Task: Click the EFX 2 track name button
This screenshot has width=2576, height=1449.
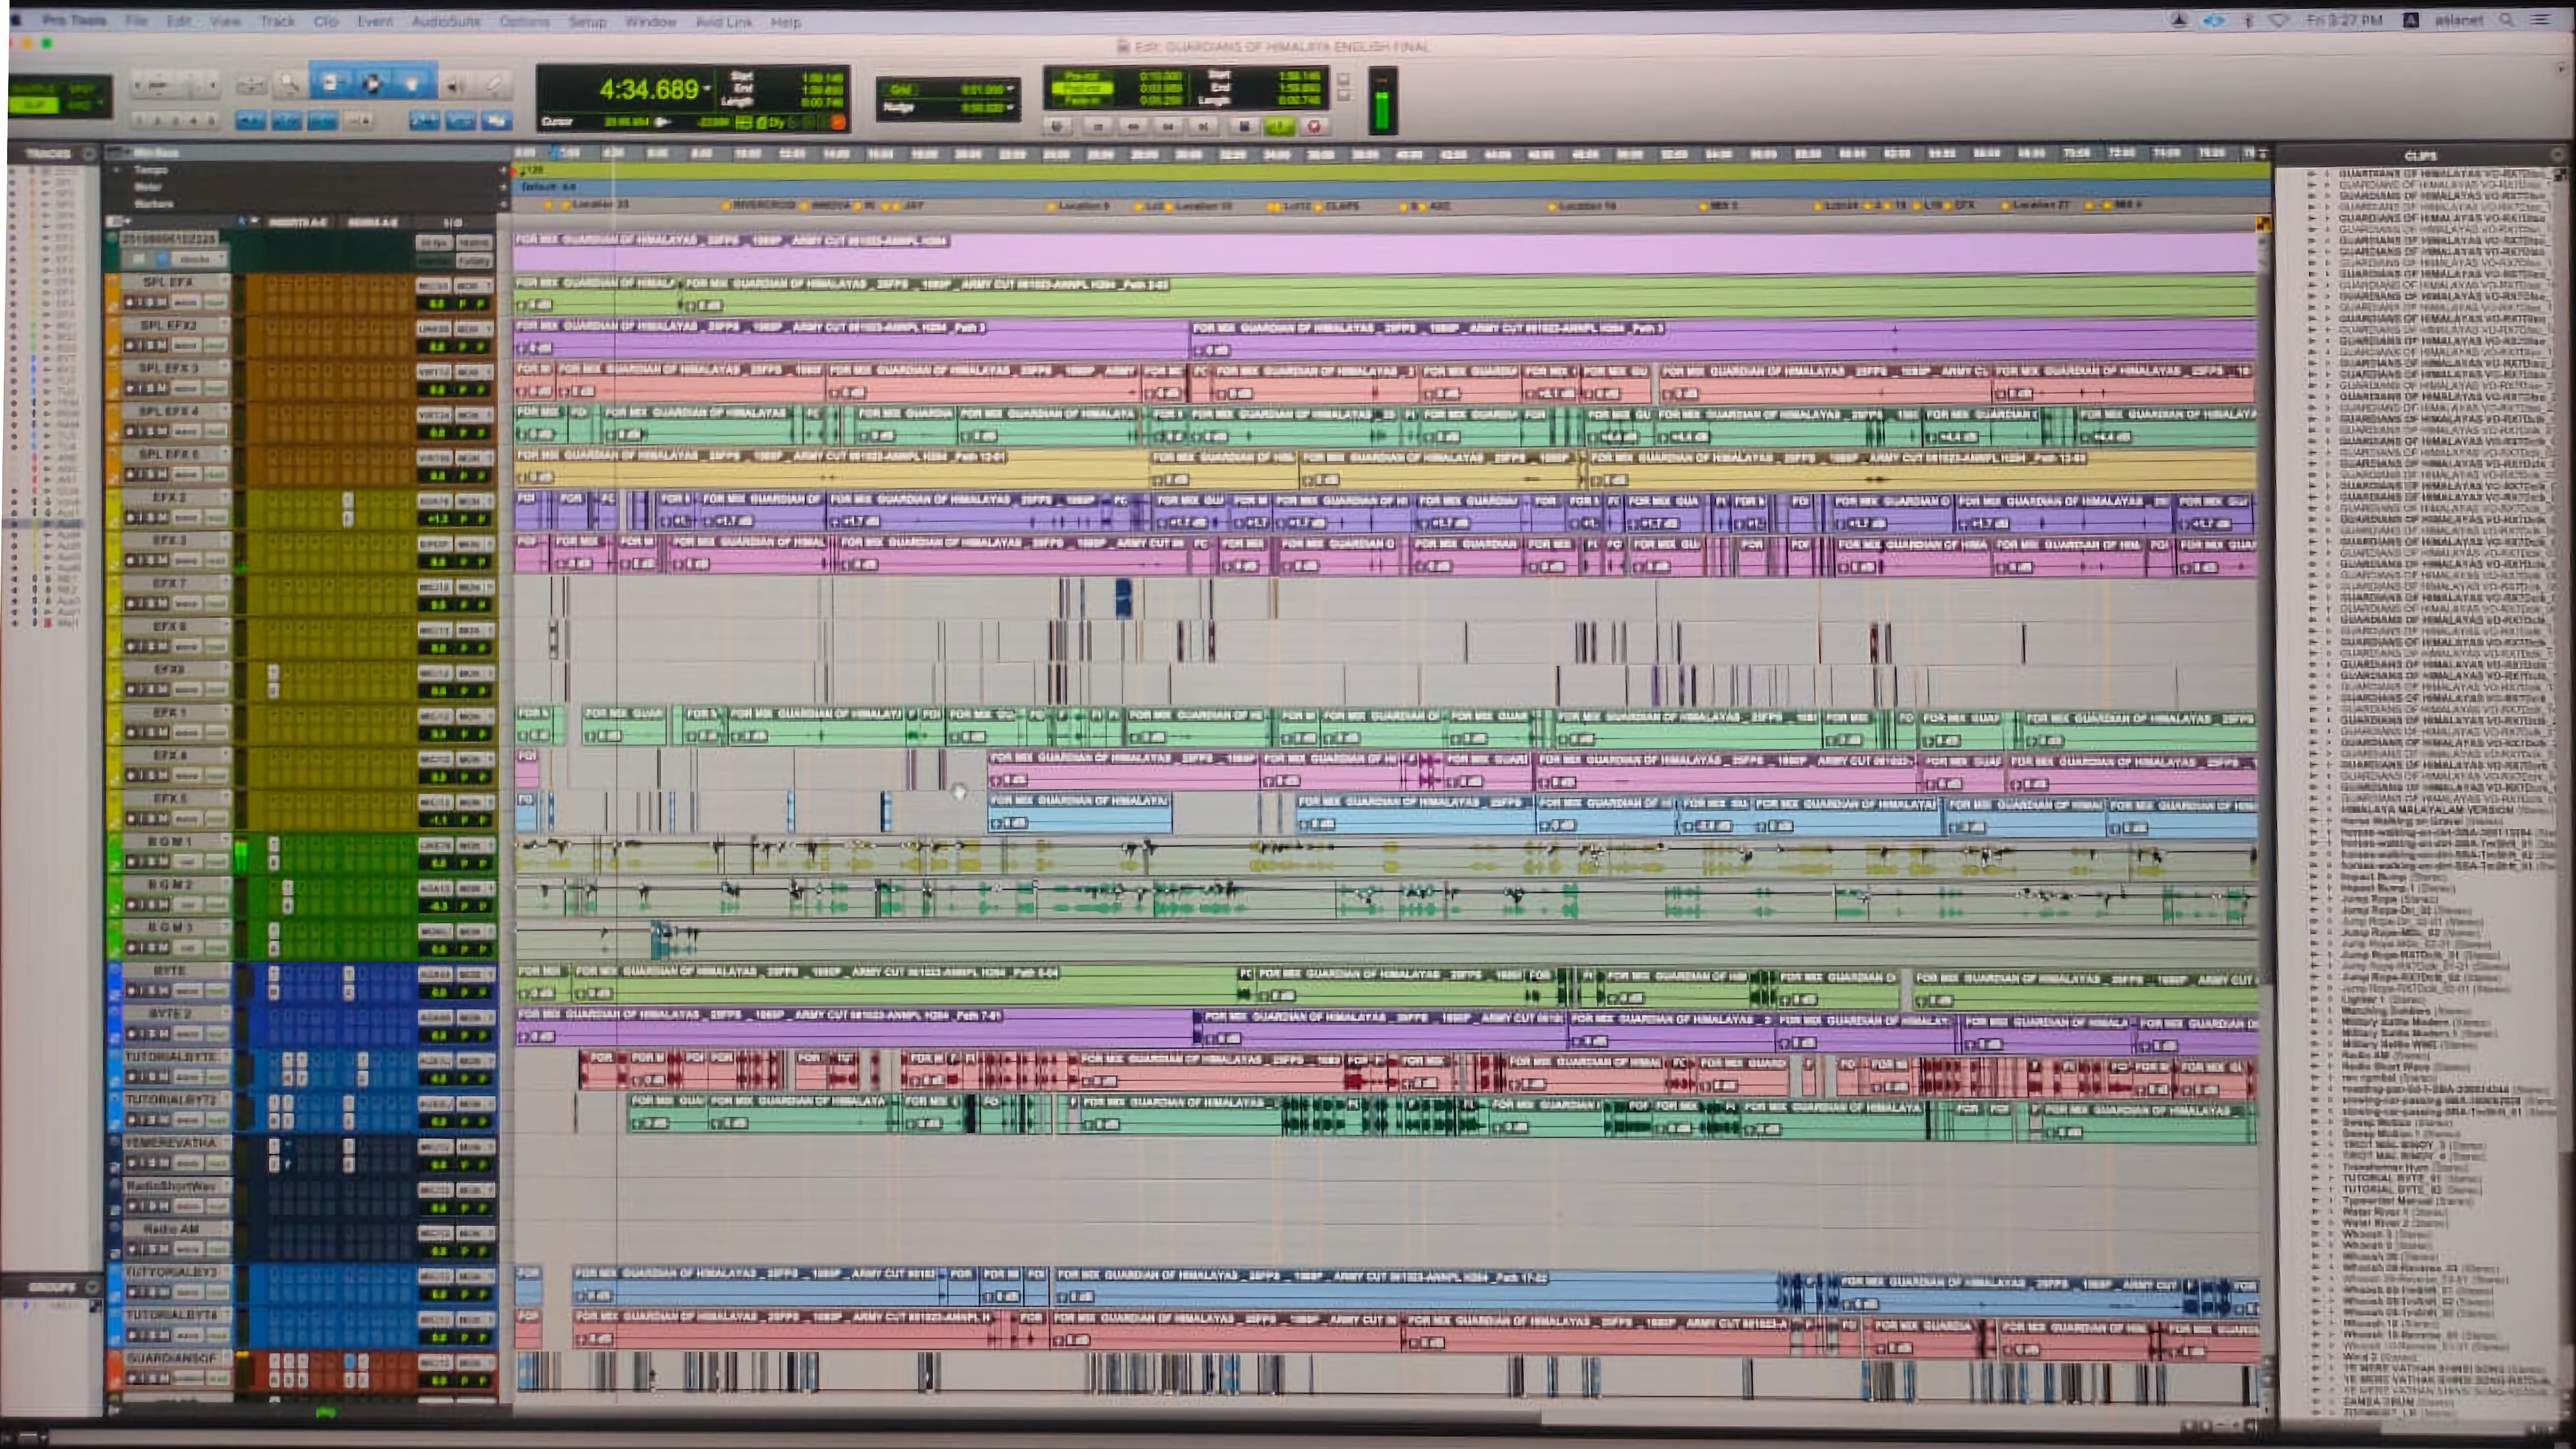Action: (169, 497)
